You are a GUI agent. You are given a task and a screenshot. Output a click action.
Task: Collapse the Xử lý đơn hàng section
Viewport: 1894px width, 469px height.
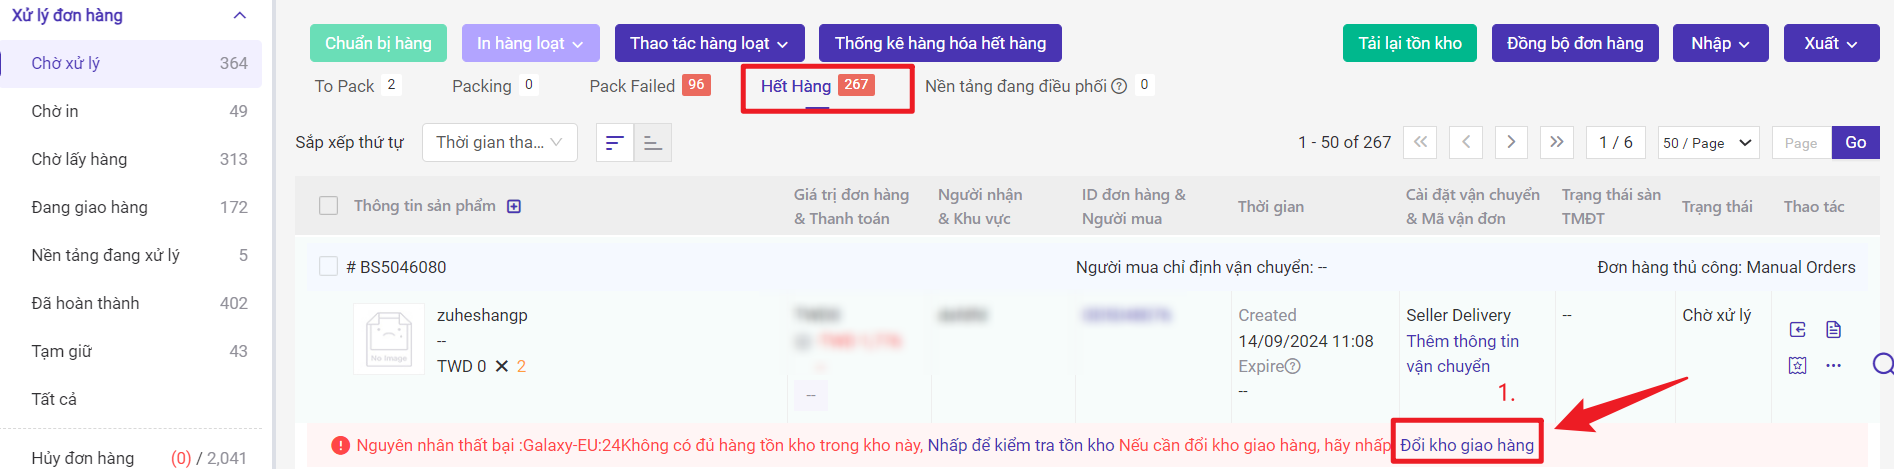[x=239, y=16]
